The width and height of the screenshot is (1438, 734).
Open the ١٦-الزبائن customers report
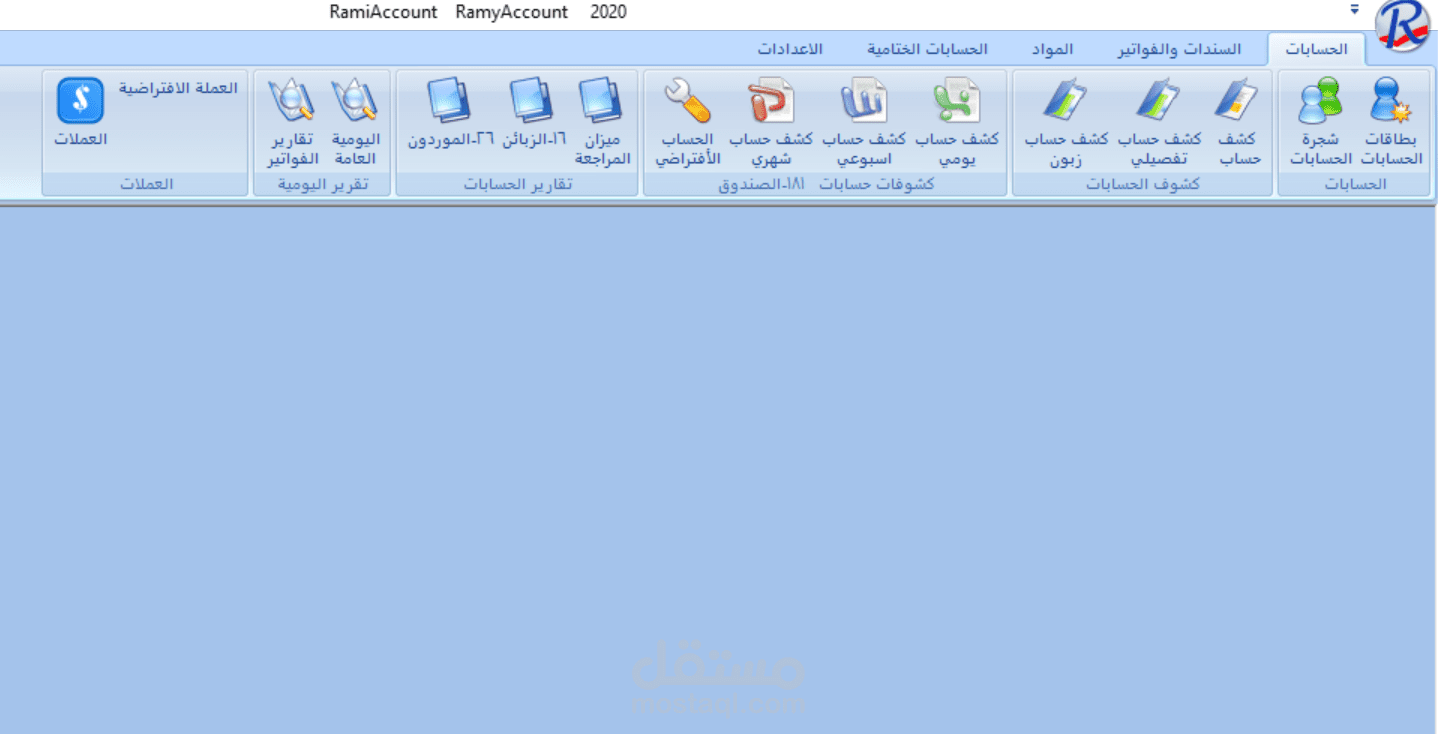click(533, 113)
